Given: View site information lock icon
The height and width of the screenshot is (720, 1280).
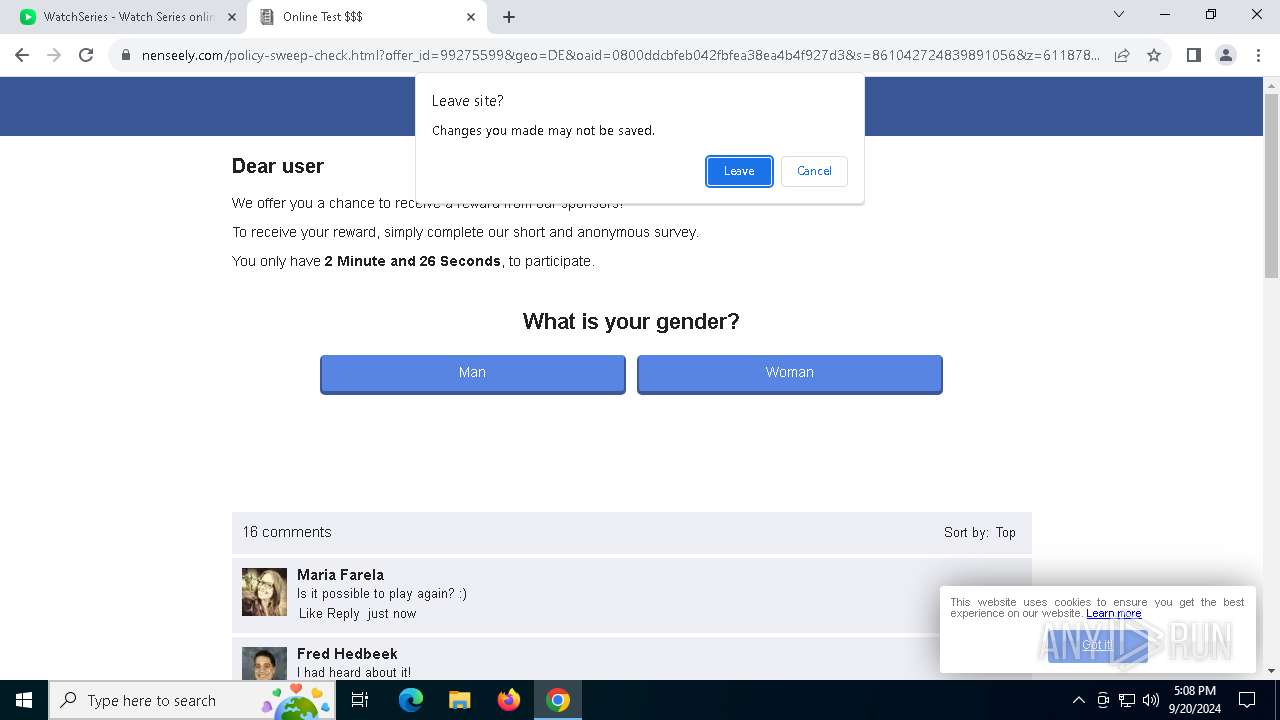Looking at the screenshot, I should coord(126,56).
